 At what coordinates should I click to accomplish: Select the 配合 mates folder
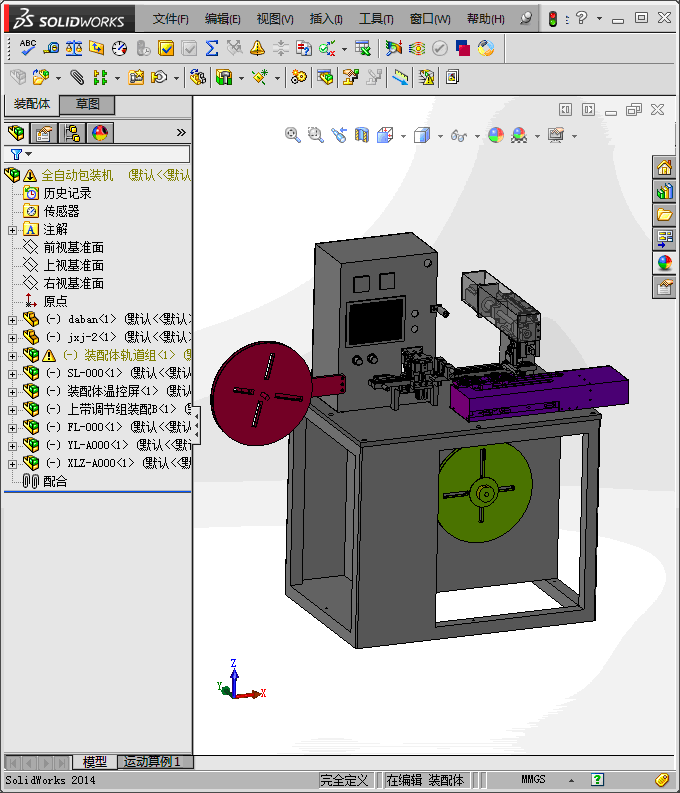coord(55,481)
